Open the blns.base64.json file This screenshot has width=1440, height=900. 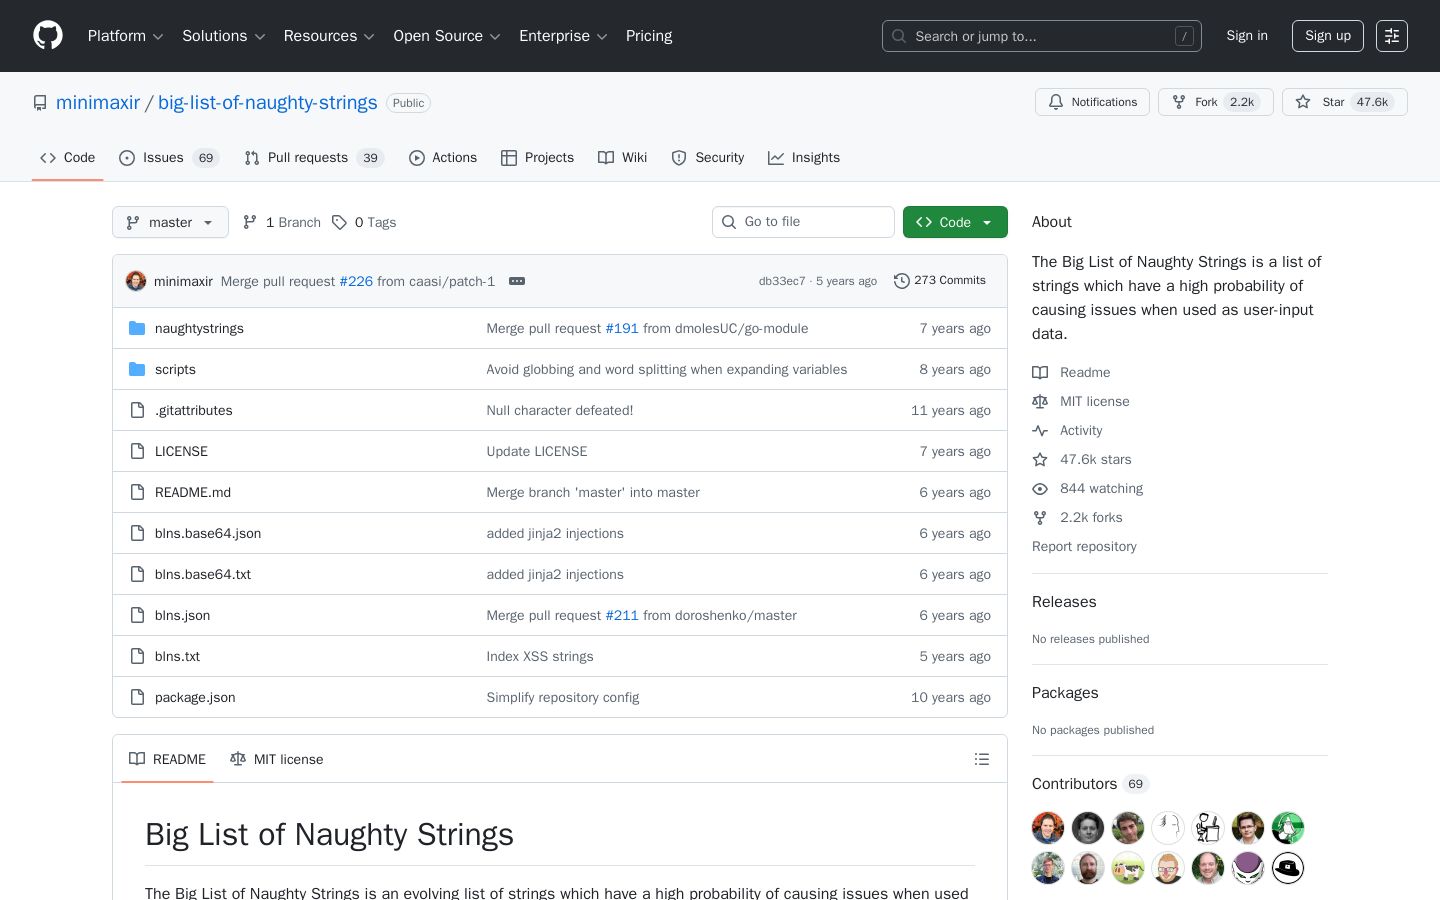point(208,533)
